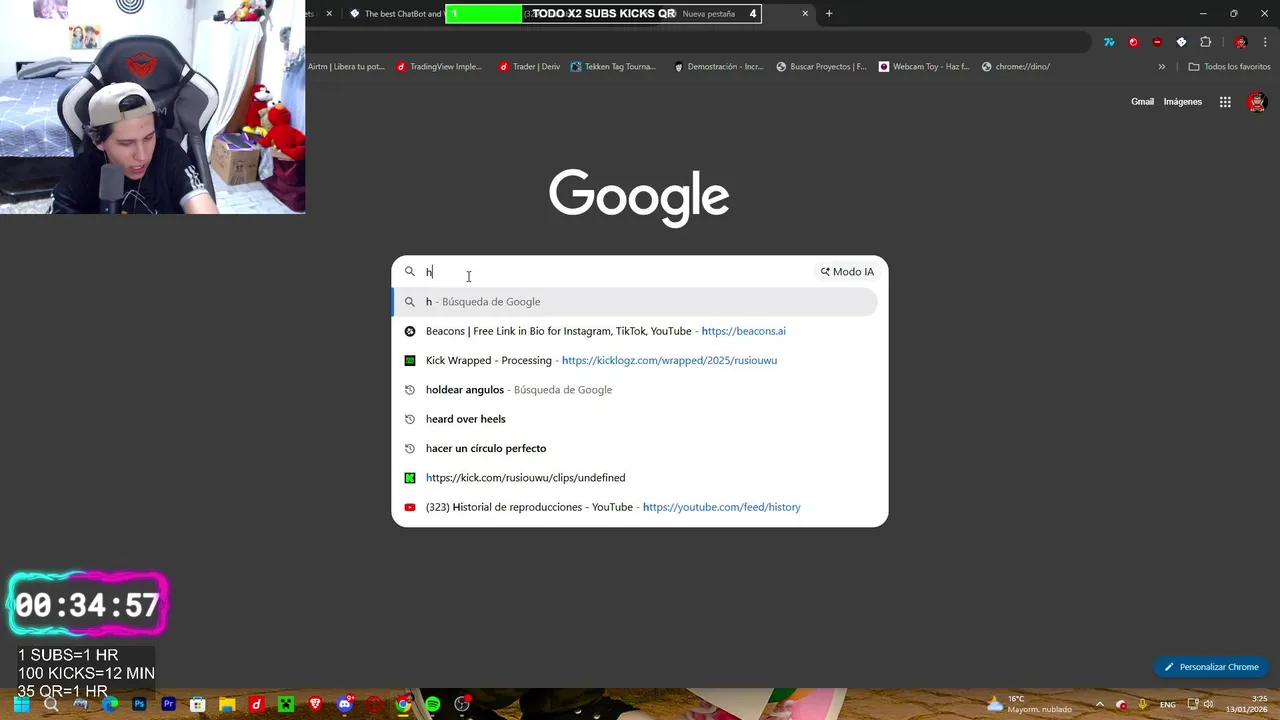This screenshot has height=720, width=1280.
Task: Click the Imágenes link
Action: point(1182,102)
